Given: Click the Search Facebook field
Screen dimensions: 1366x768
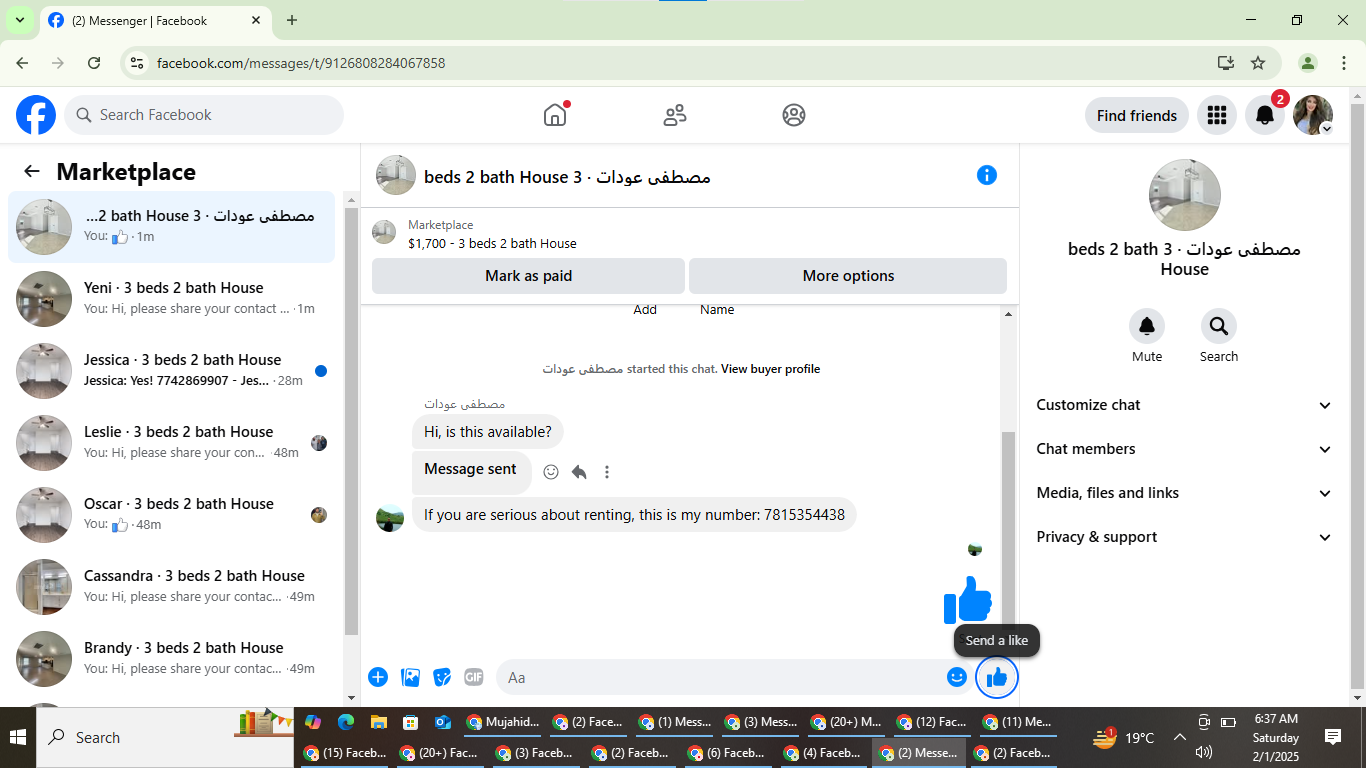Looking at the screenshot, I should [204, 115].
